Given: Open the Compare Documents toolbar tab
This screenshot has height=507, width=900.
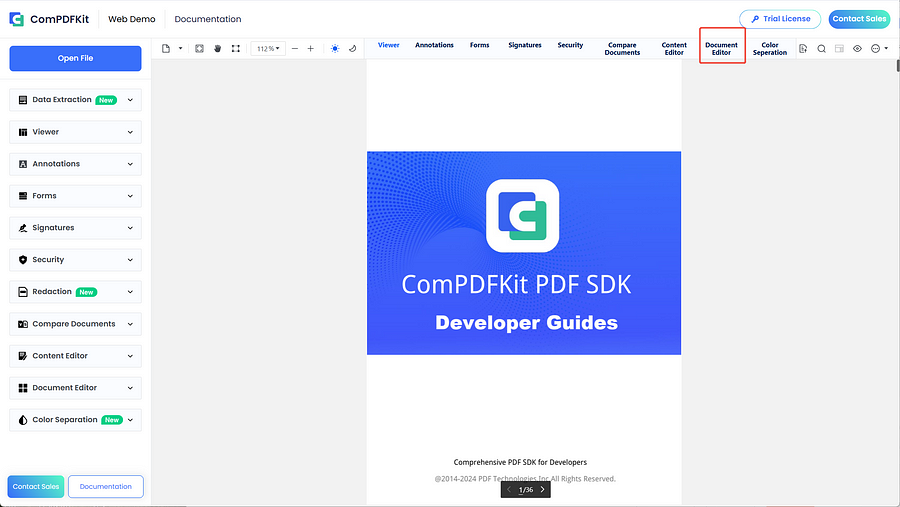Looking at the screenshot, I should pyautogui.click(x=622, y=49).
